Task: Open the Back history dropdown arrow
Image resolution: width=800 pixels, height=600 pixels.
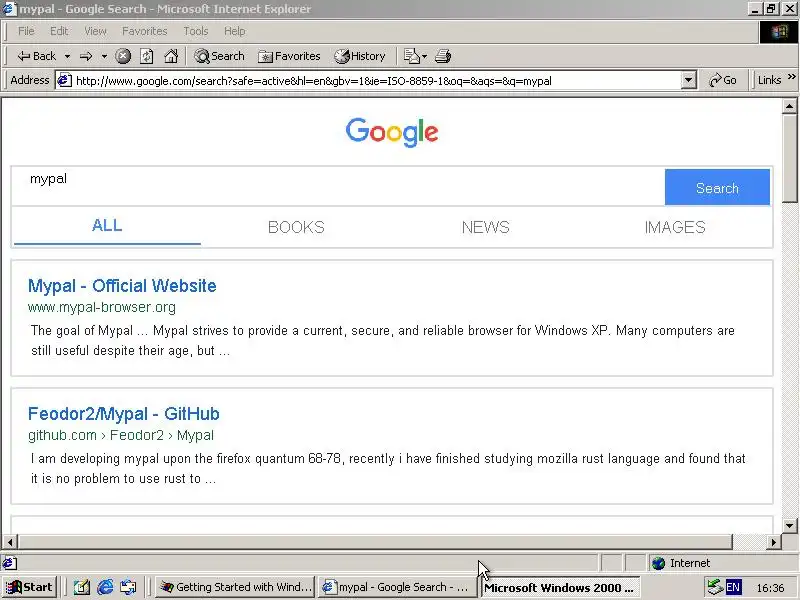Action: 67,56
